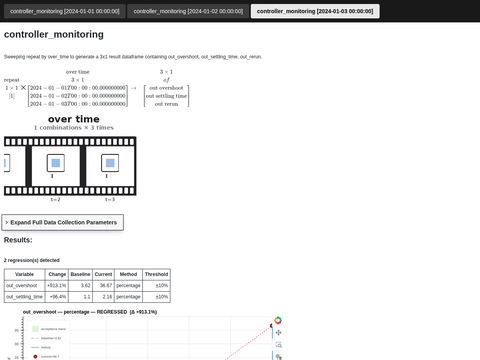
Task: Click the 'out rerun' matrix entry
Action: [166, 104]
